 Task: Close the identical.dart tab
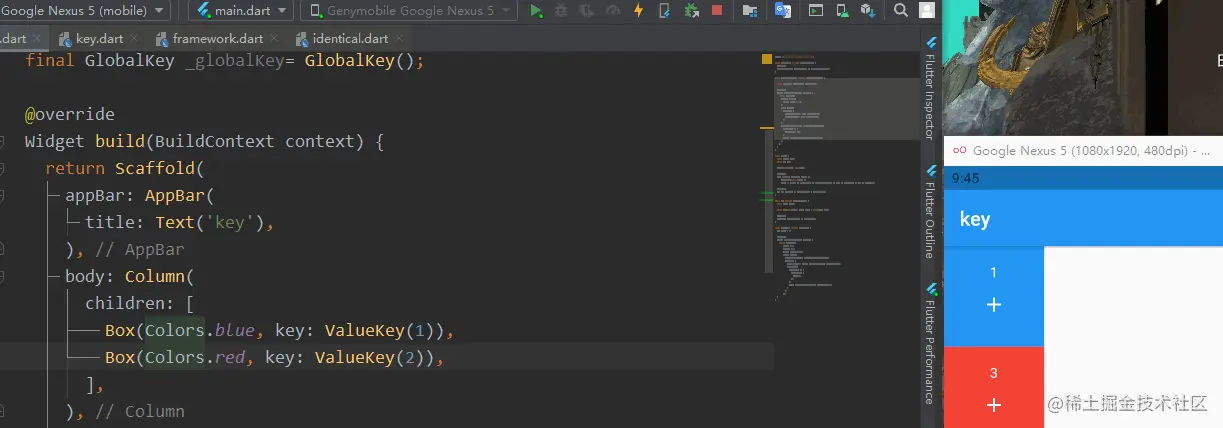[x=402, y=39]
